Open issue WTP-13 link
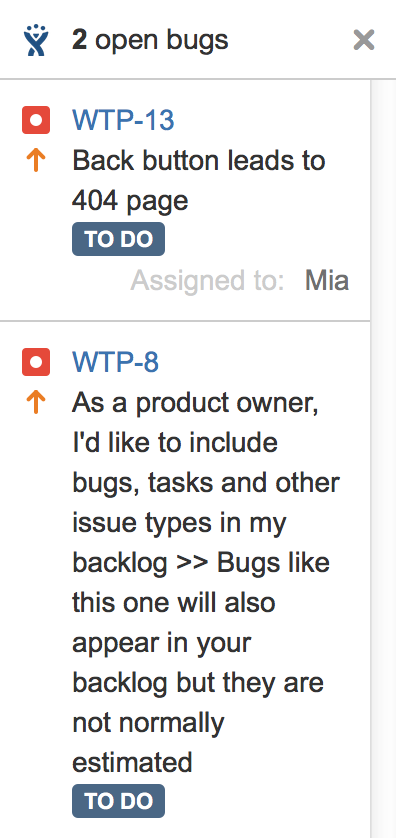The width and height of the screenshot is (396, 838). (x=123, y=120)
